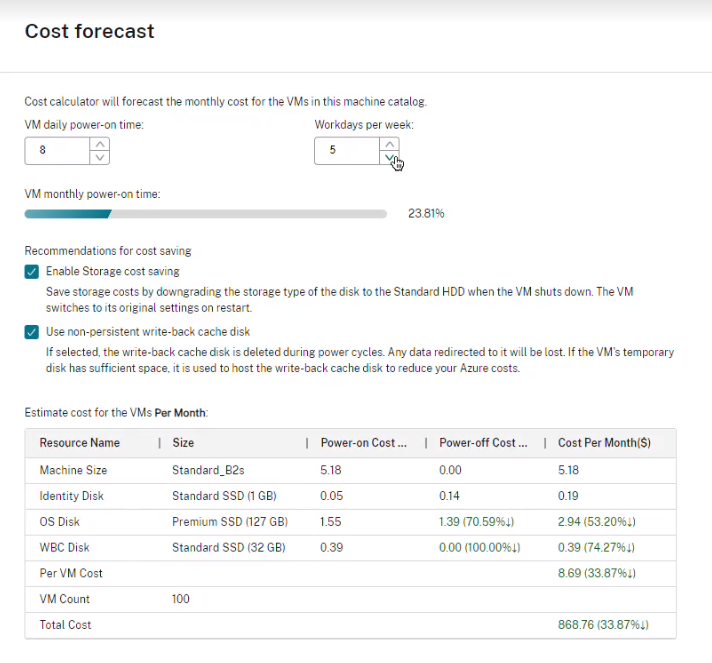Uncheck Use non-persistent write-back cache disk
This screenshot has height=663, width=712.
tap(32, 332)
